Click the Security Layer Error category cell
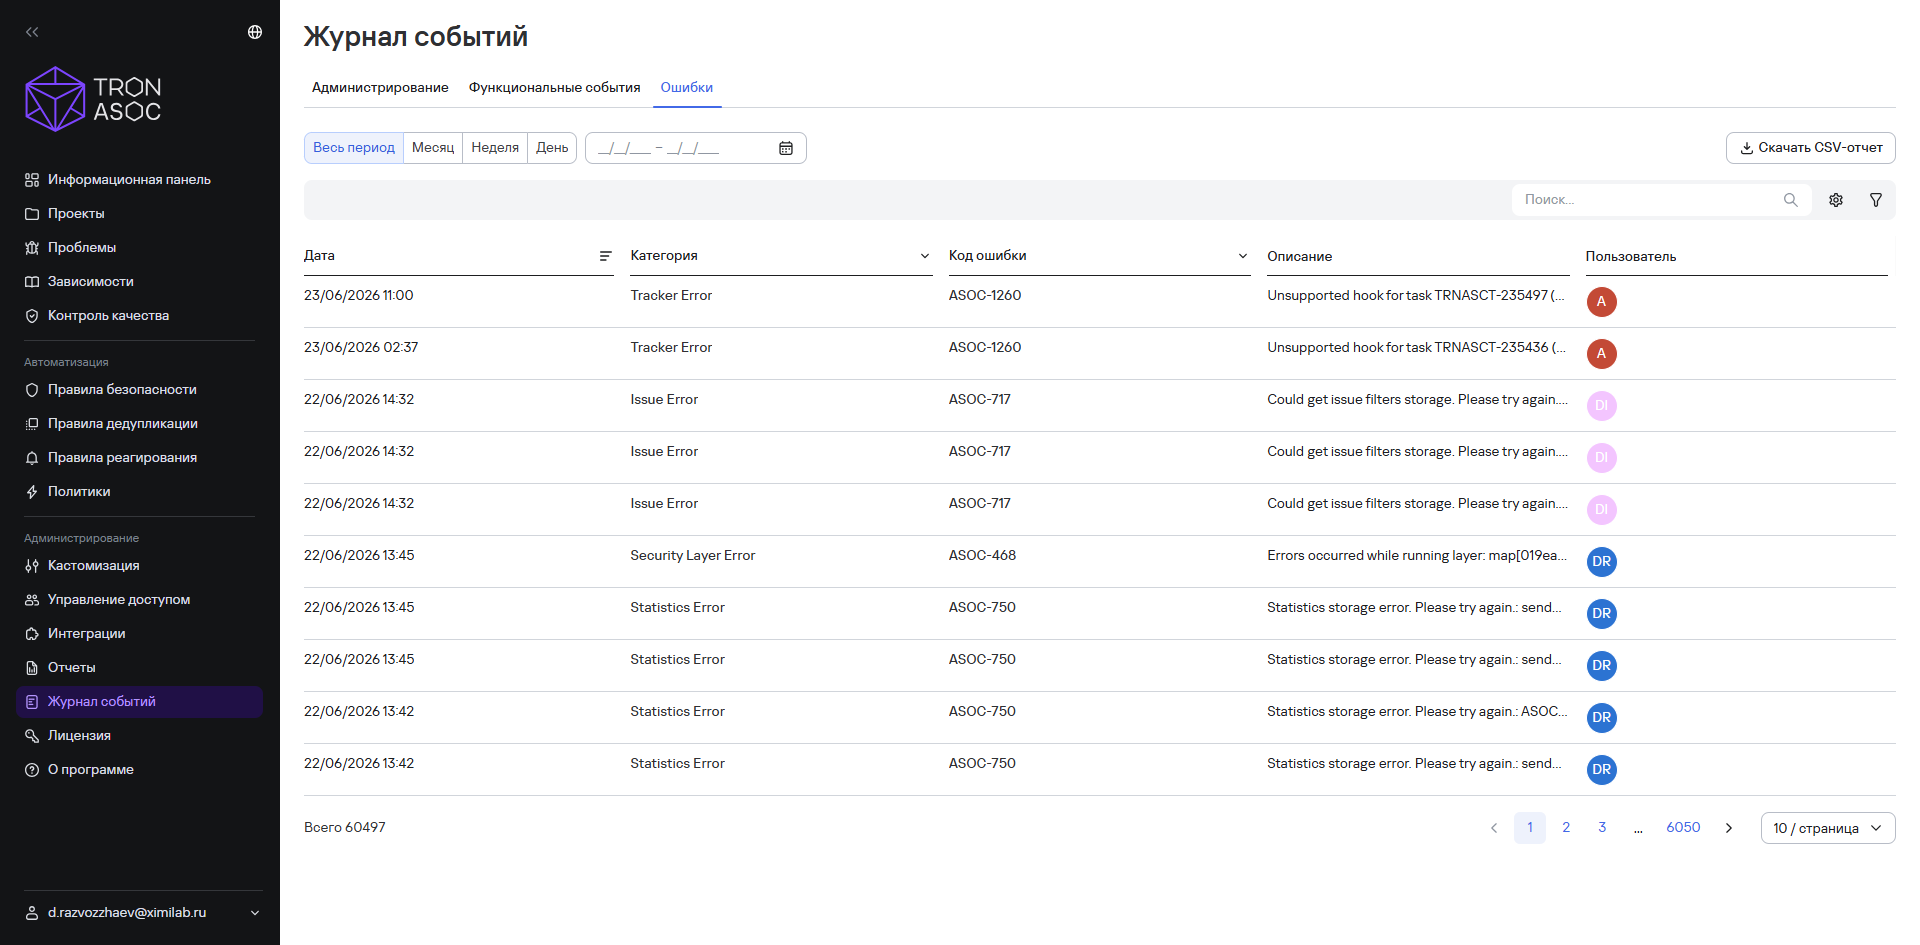This screenshot has width=1920, height=945. [x=693, y=556]
